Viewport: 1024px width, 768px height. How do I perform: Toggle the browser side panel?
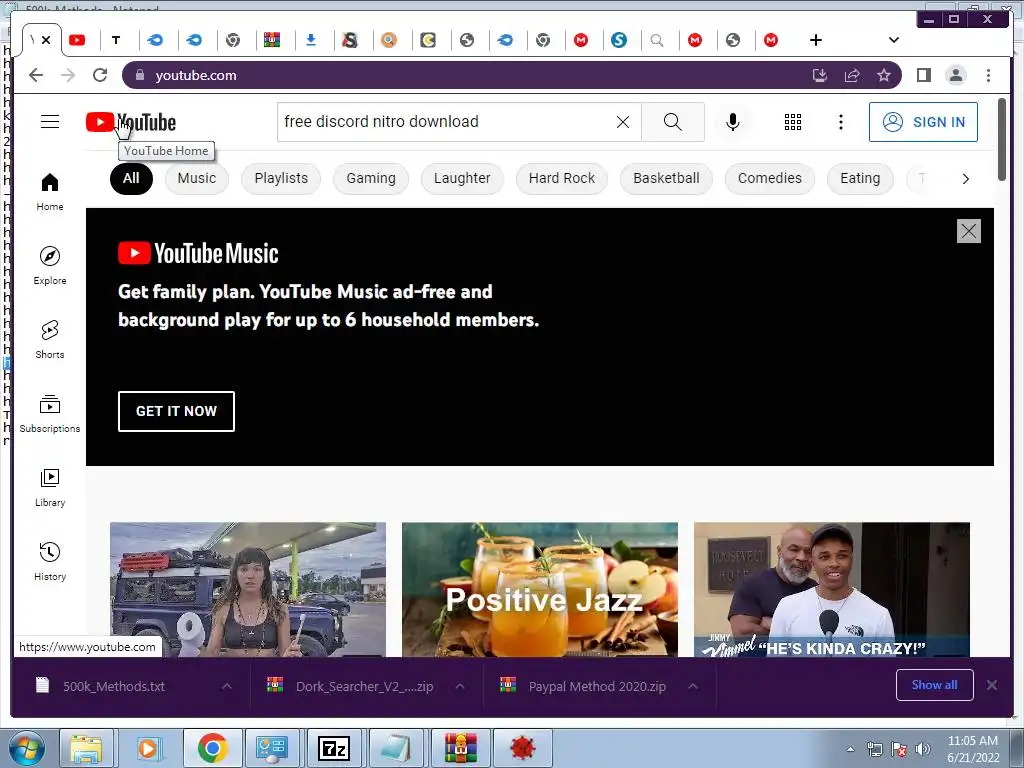point(923,75)
